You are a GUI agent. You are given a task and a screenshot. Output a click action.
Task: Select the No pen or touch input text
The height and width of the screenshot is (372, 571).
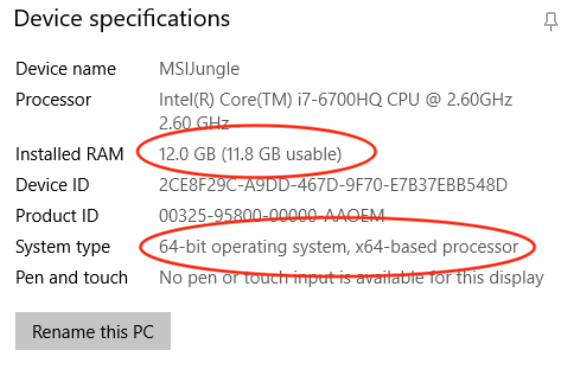tap(351, 278)
